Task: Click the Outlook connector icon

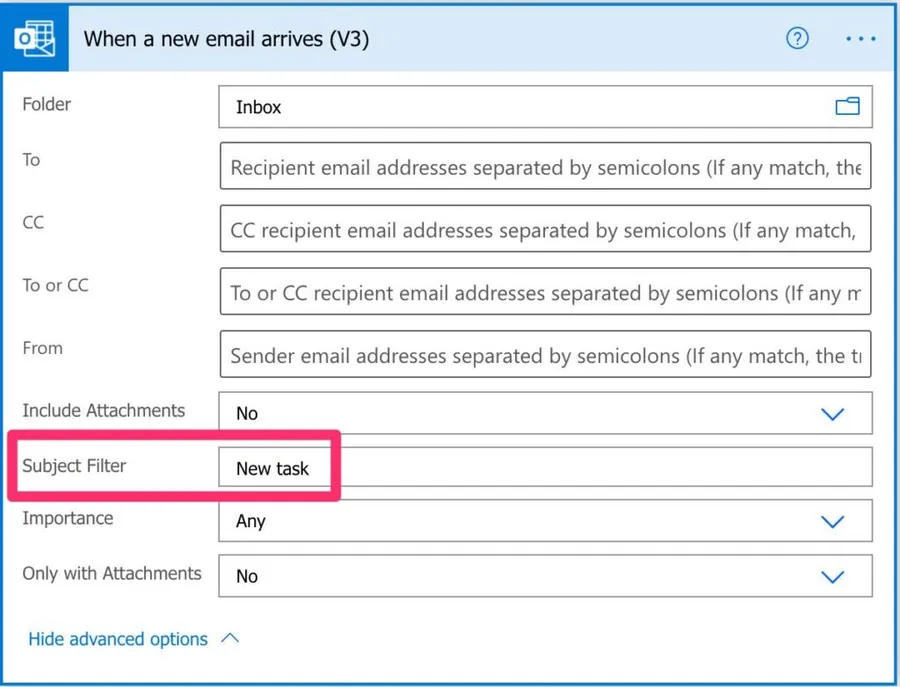Action: pyautogui.click(x=36, y=39)
